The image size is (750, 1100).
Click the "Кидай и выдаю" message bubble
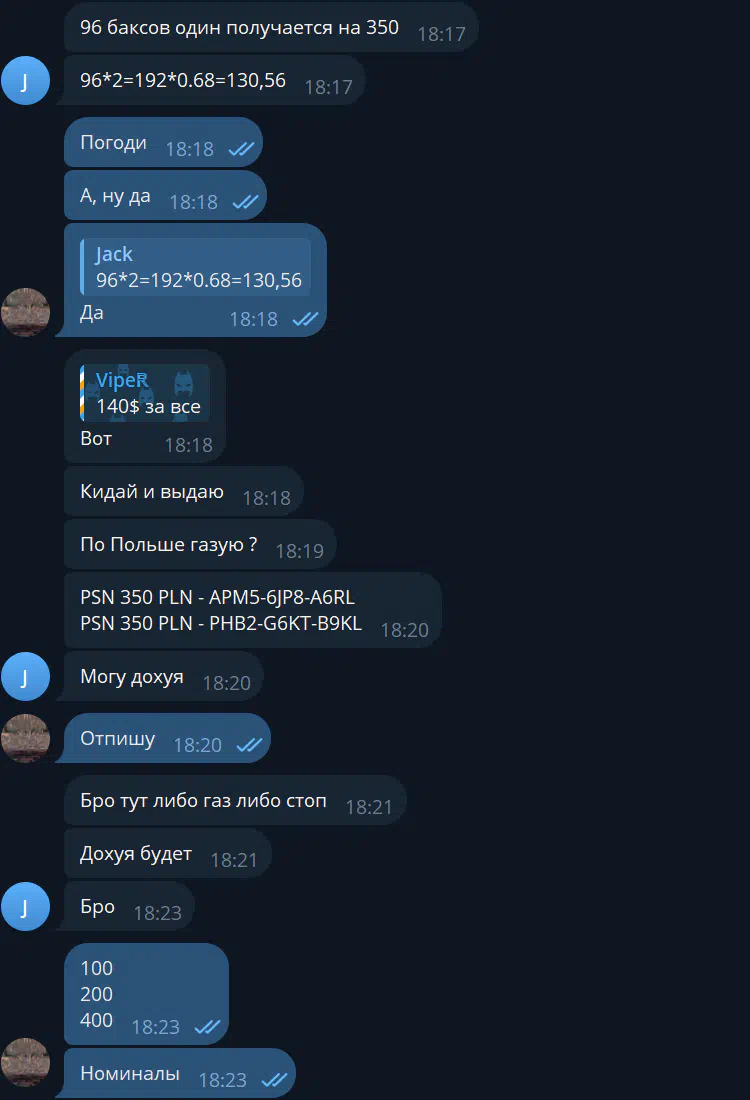(x=183, y=492)
